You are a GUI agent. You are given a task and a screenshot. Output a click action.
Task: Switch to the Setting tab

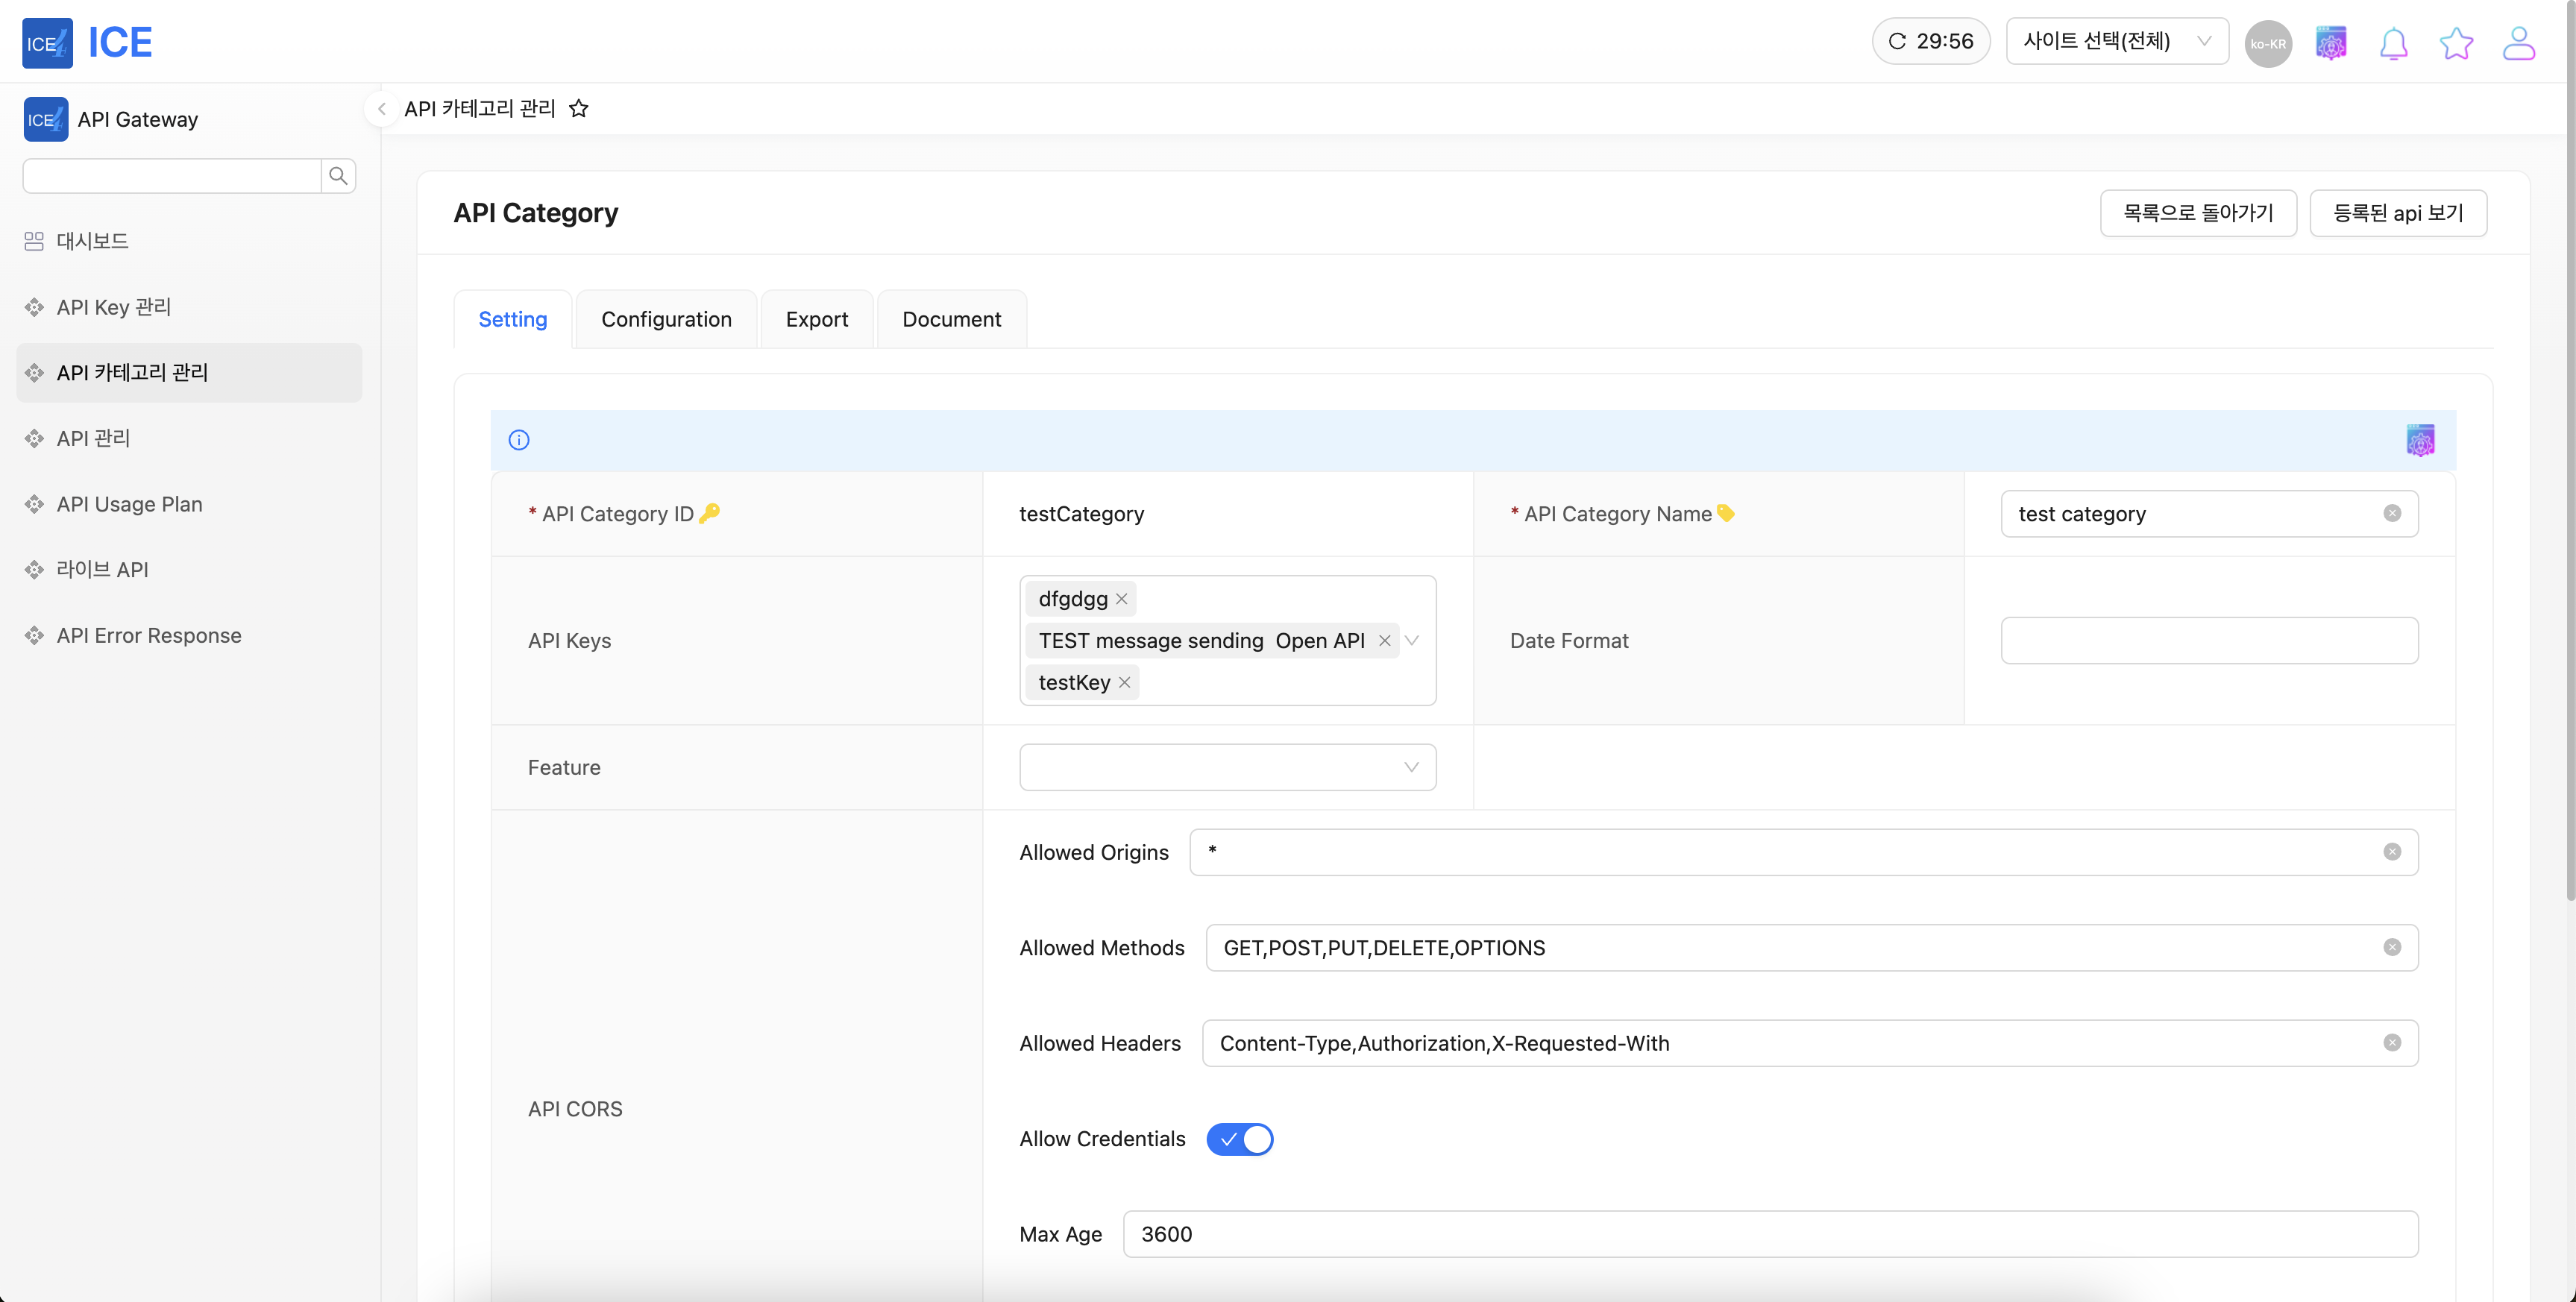coord(513,319)
